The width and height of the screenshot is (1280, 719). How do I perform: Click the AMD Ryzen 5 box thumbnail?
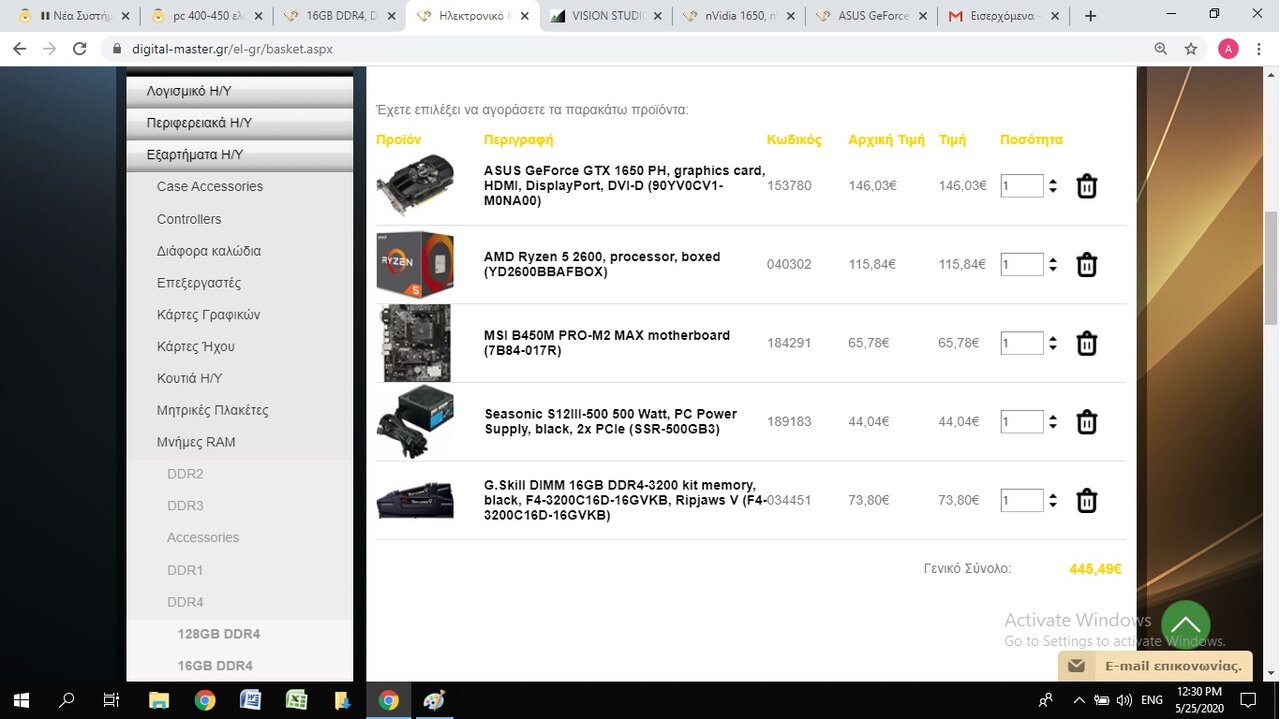(x=415, y=264)
